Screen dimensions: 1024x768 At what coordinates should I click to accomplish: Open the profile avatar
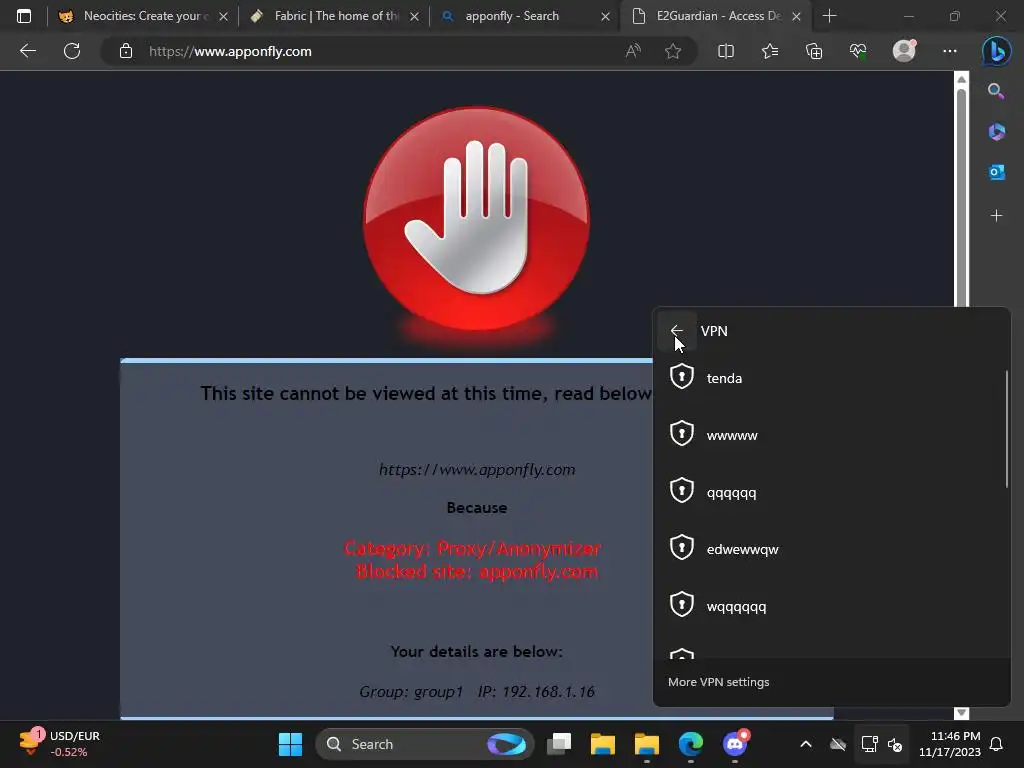pyautogui.click(x=904, y=50)
